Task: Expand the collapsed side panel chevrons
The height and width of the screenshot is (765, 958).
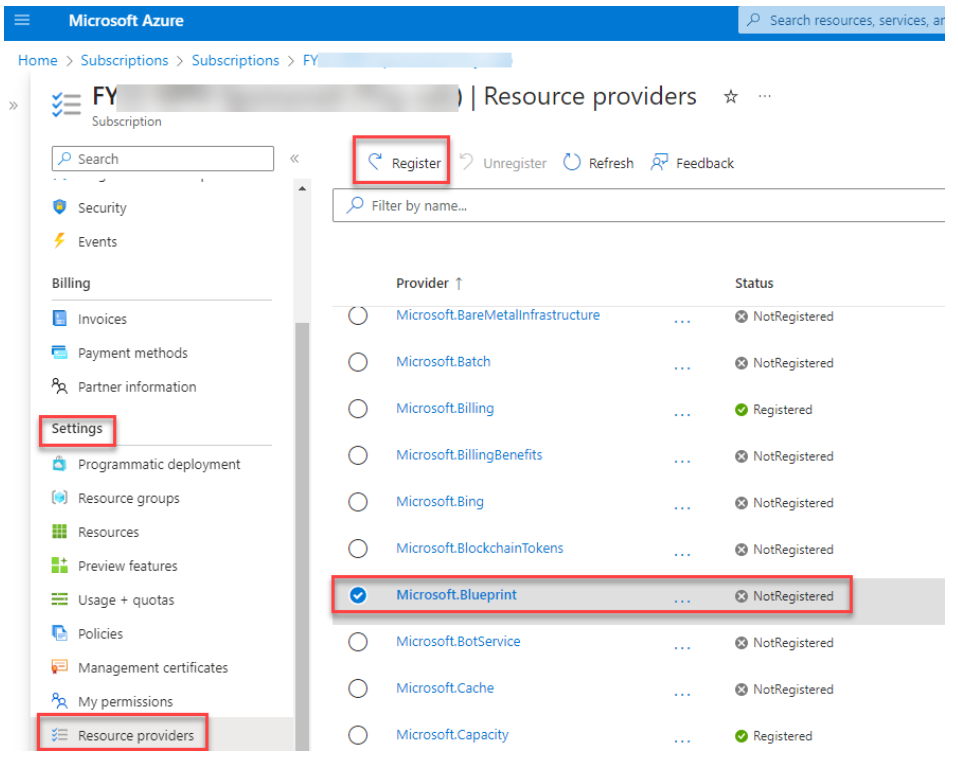Action: [x=13, y=105]
